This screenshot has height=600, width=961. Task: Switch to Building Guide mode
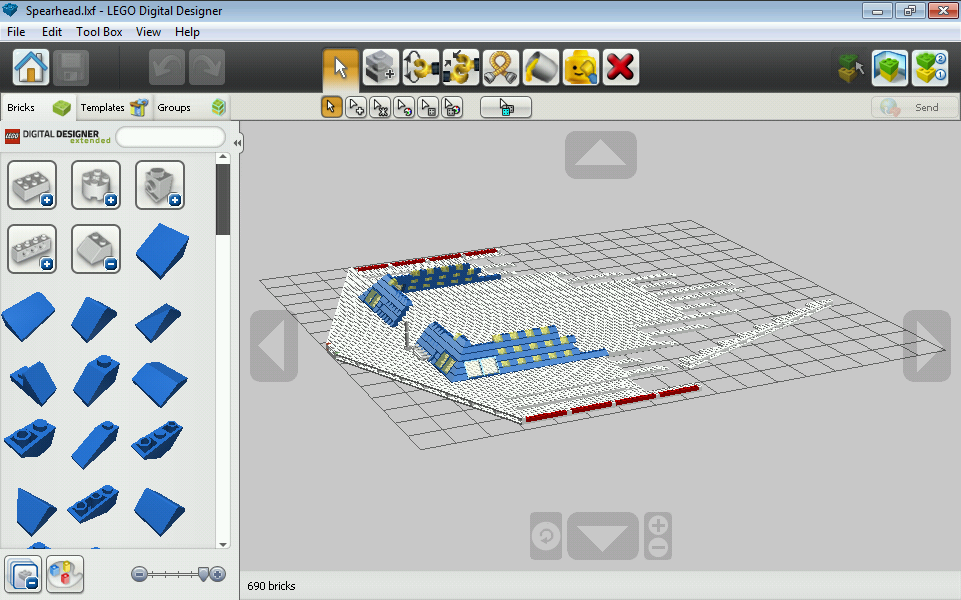click(x=930, y=67)
